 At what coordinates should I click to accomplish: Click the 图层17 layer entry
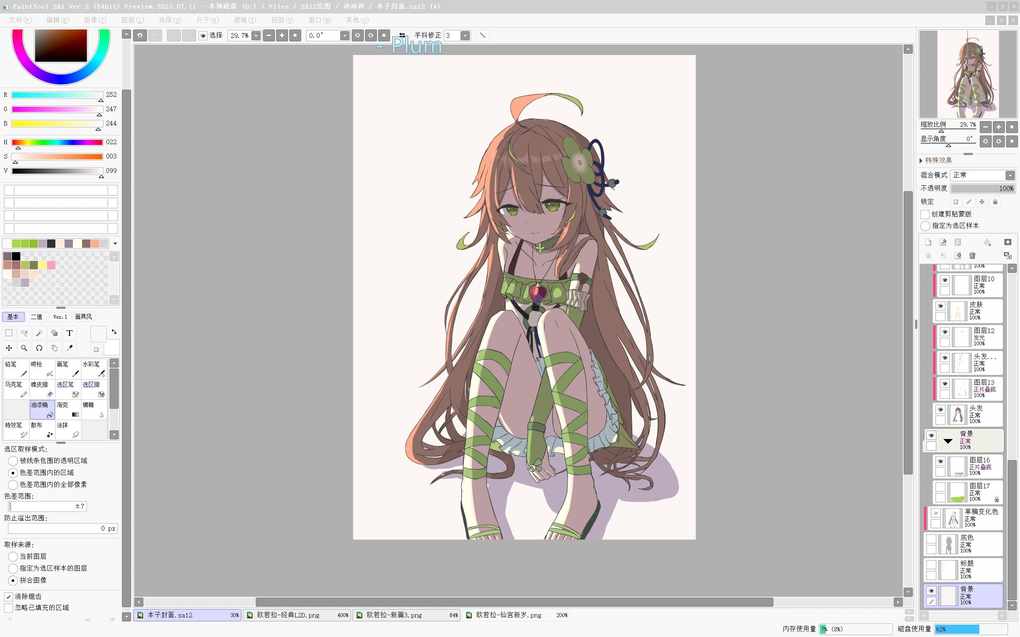(967, 492)
